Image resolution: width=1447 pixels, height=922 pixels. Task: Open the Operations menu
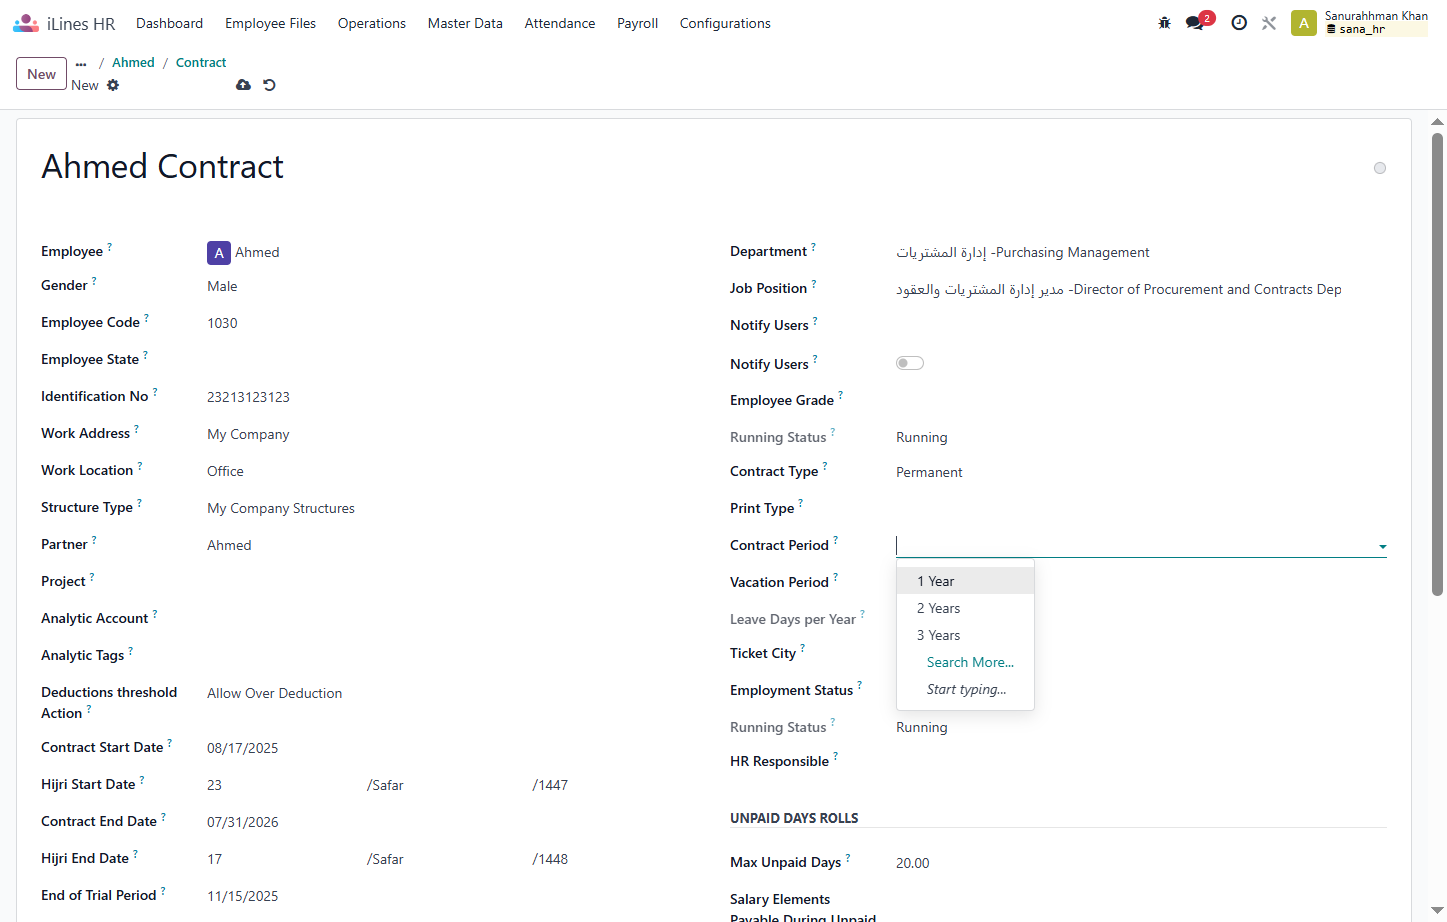click(x=372, y=23)
